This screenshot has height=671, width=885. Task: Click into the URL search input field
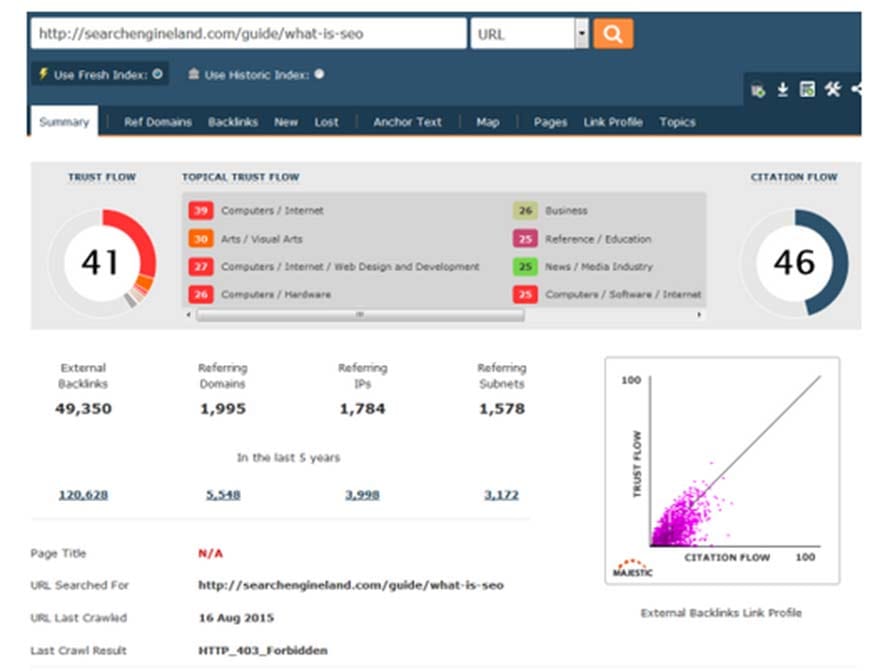[248, 34]
